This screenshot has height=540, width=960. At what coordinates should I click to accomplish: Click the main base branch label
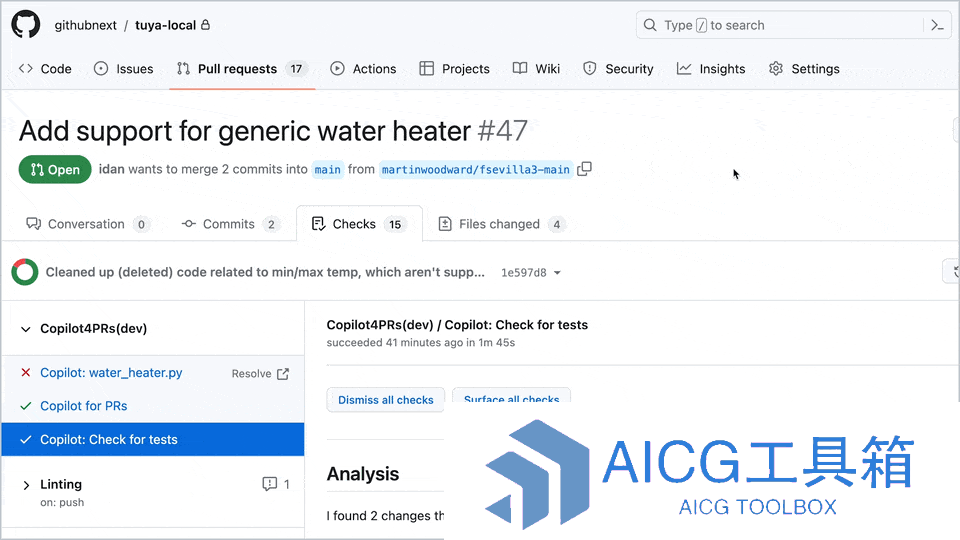point(328,170)
